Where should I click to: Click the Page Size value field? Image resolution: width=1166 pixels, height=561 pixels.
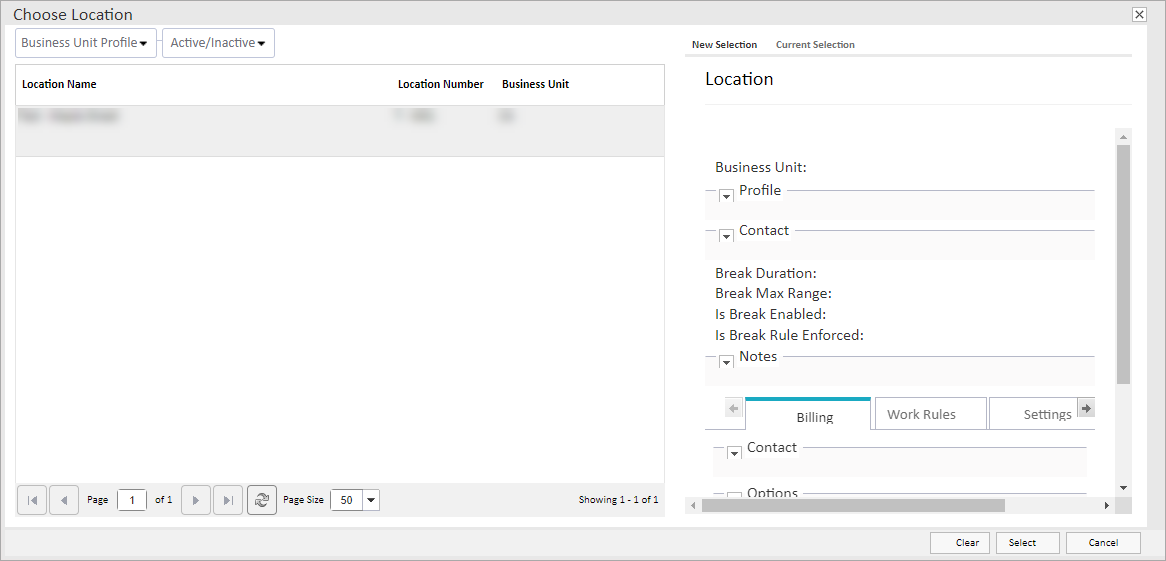point(347,500)
